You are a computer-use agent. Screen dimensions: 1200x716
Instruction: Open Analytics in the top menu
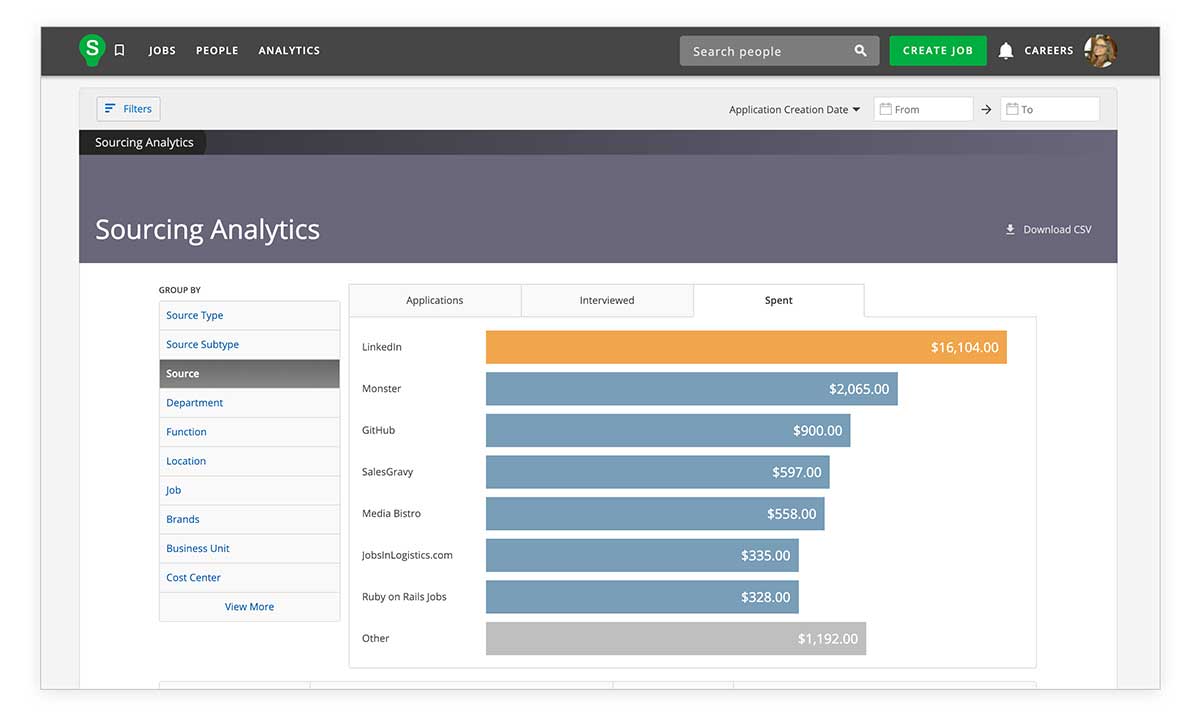point(289,51)
